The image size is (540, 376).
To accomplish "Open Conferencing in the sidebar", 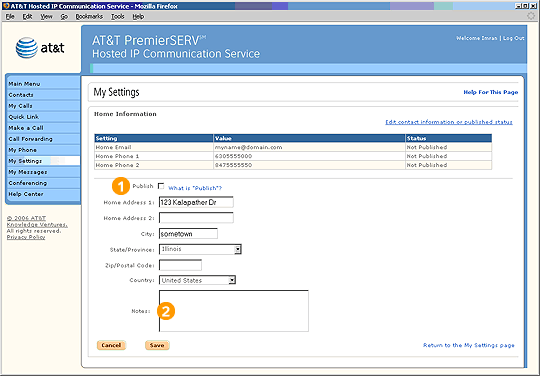I will point(43,183).
